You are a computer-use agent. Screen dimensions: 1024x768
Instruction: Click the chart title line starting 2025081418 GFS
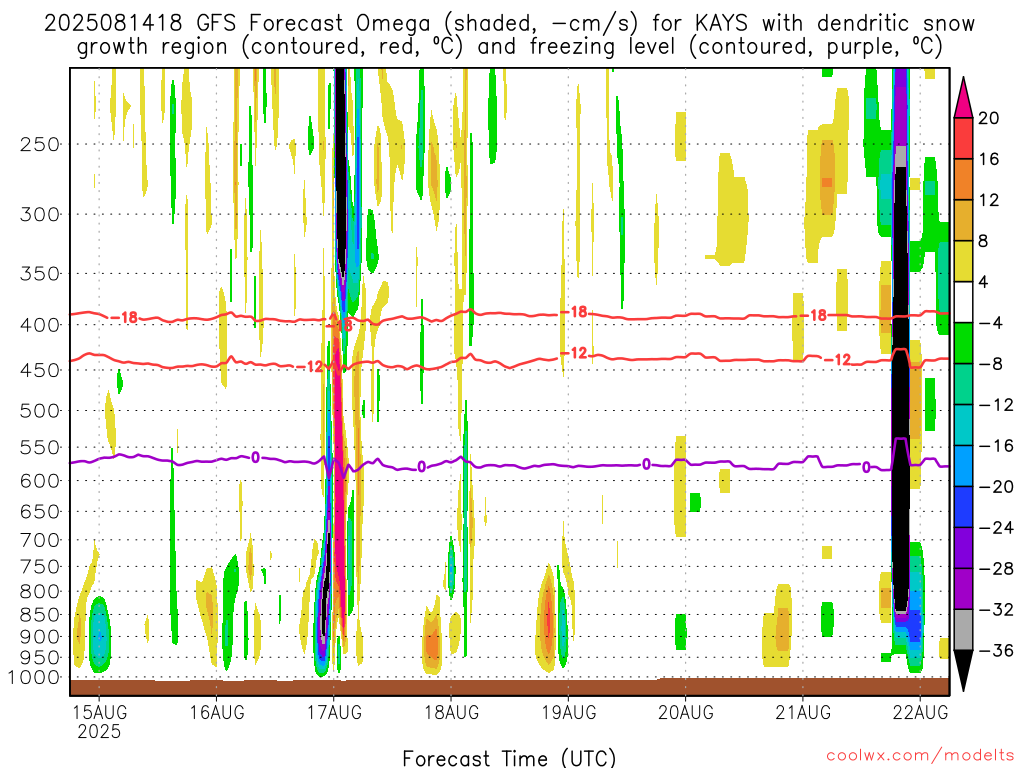(x=509, y=24)
